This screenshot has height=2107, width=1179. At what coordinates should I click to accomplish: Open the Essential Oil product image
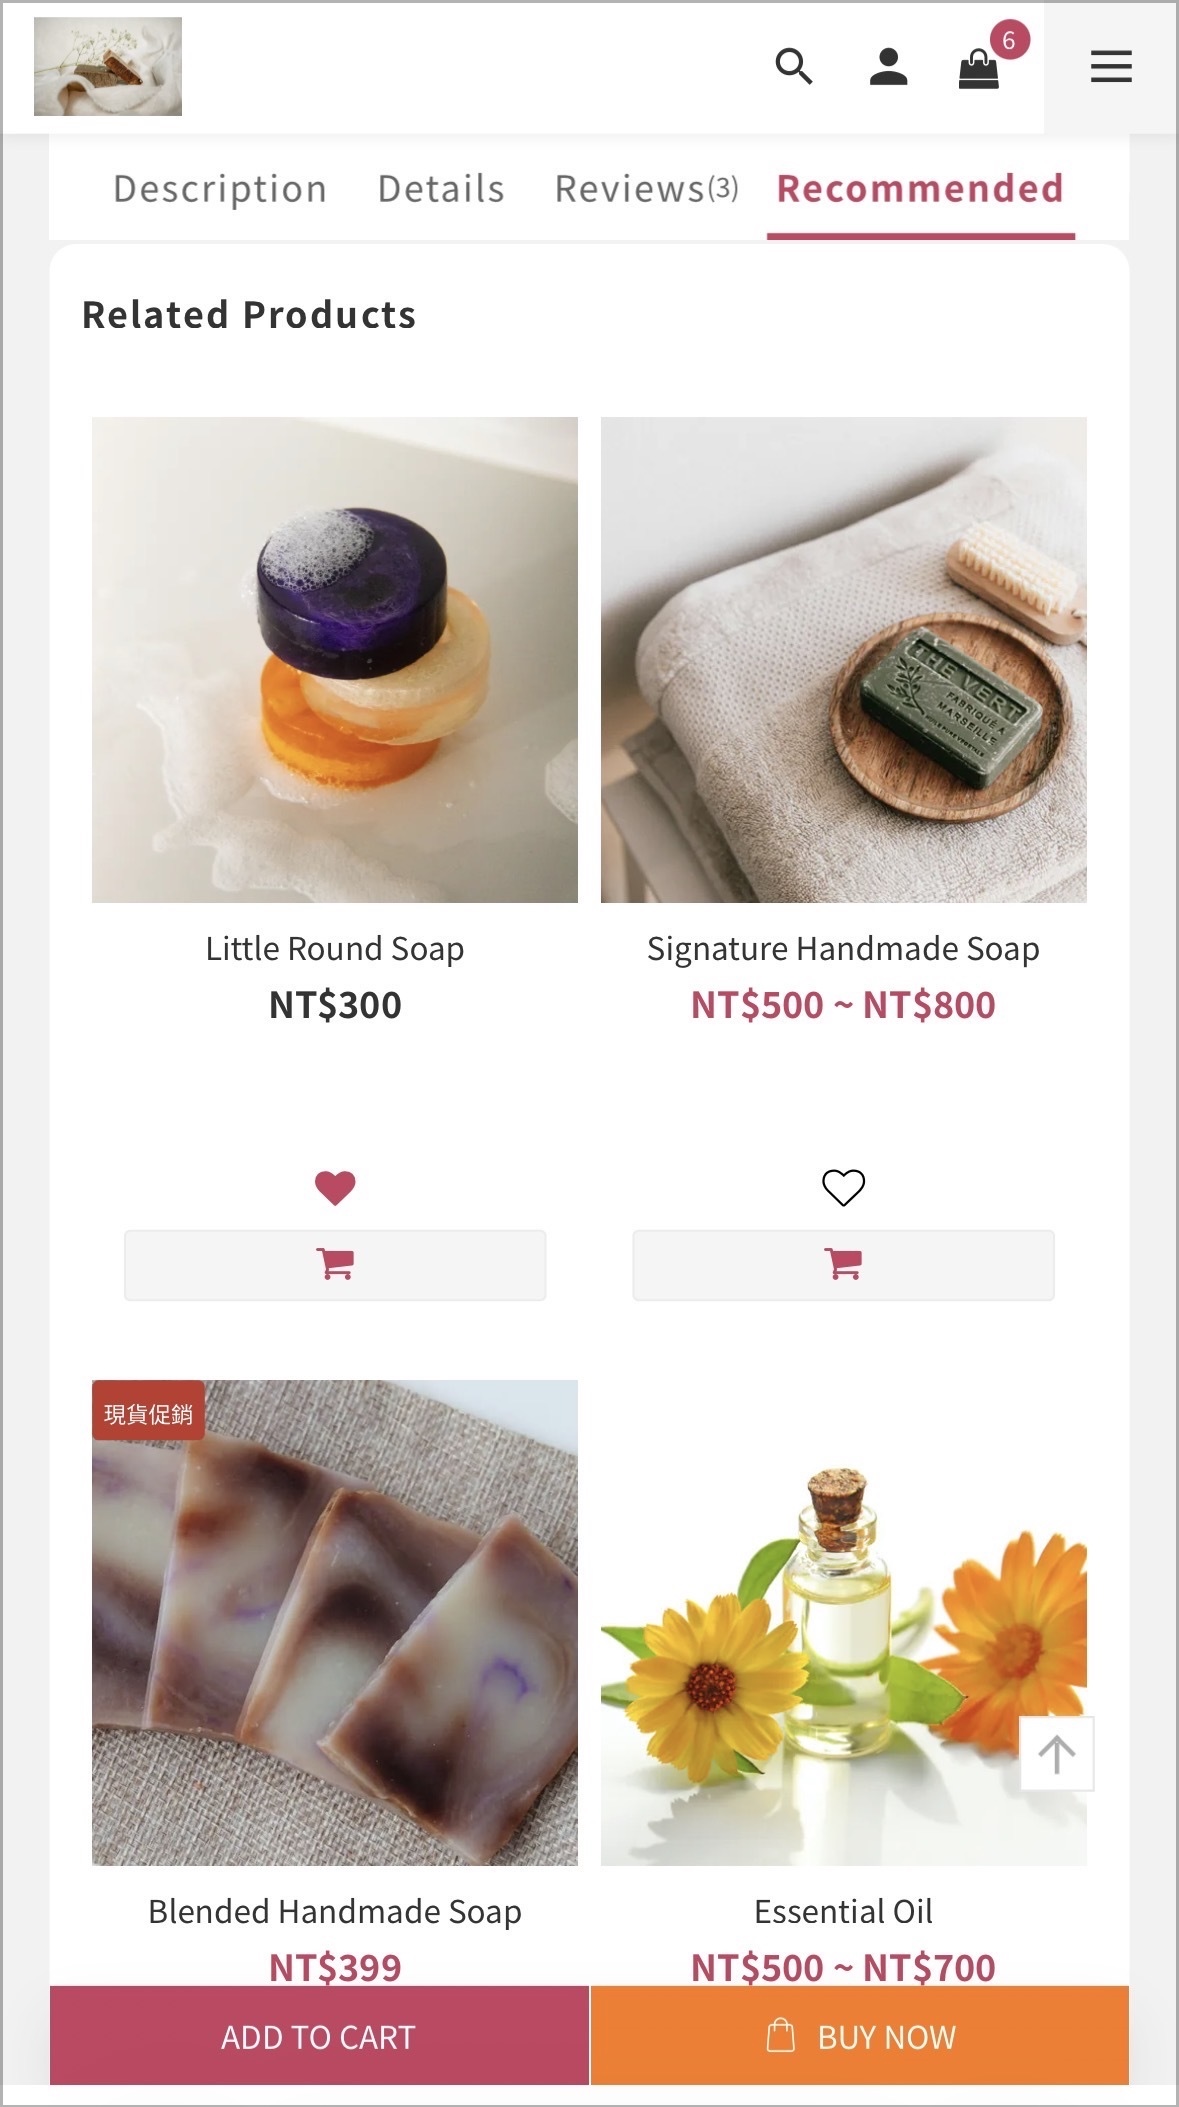pyautogui.click(x=843, y=1623)
